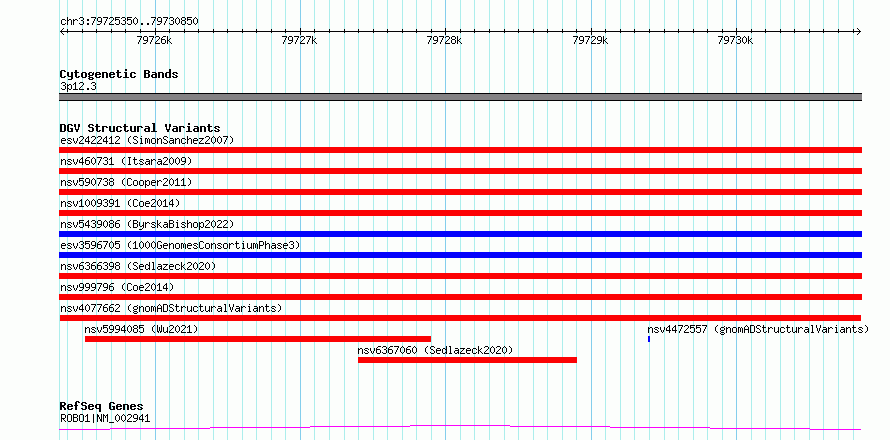Click the nsv590738 (Cooper2011) label
The height and width of the screenshot is (440, 890).
coord(126,182)
